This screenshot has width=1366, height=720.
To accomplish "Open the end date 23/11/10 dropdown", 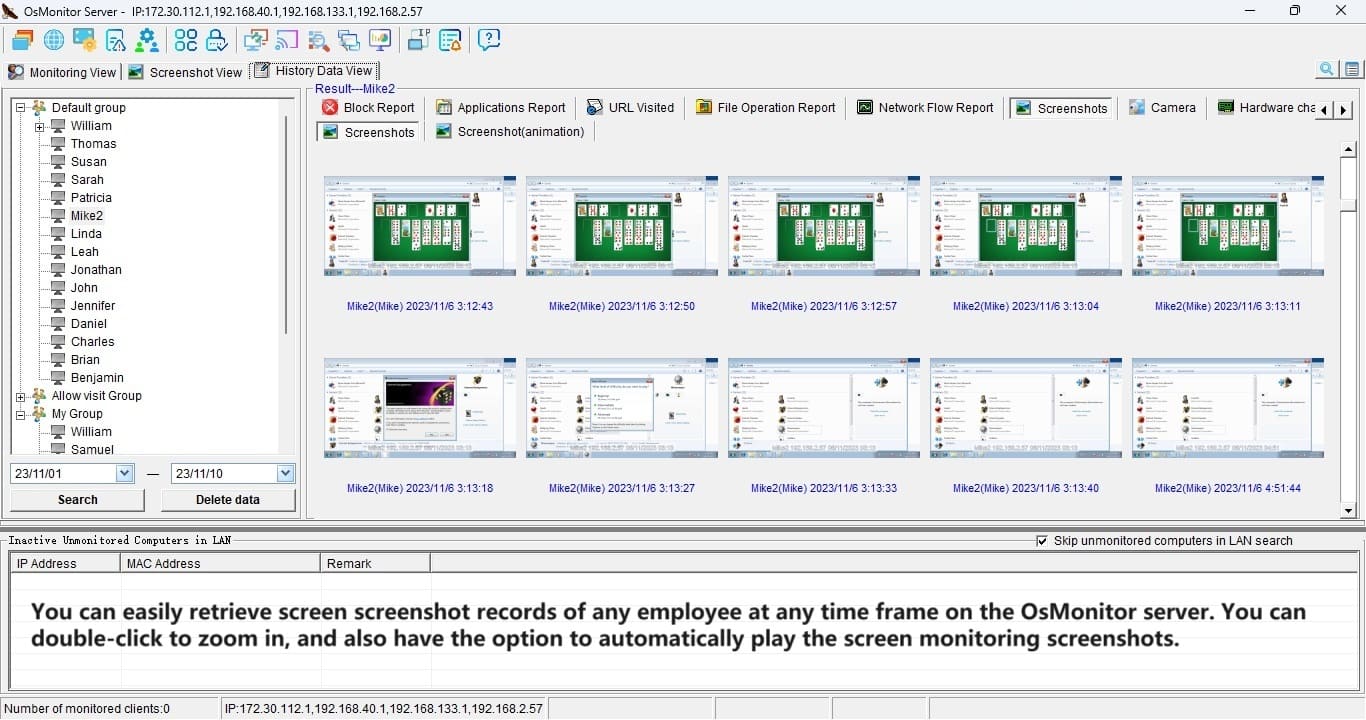I will (x=285, y=473).
